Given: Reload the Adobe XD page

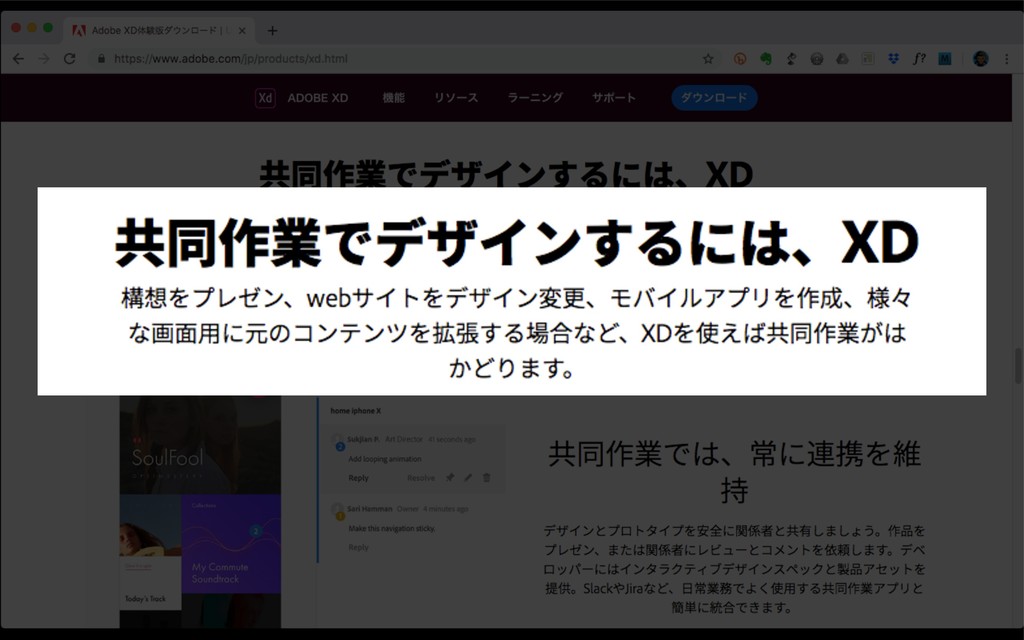Looking at the screenshot, I should 69,59.
